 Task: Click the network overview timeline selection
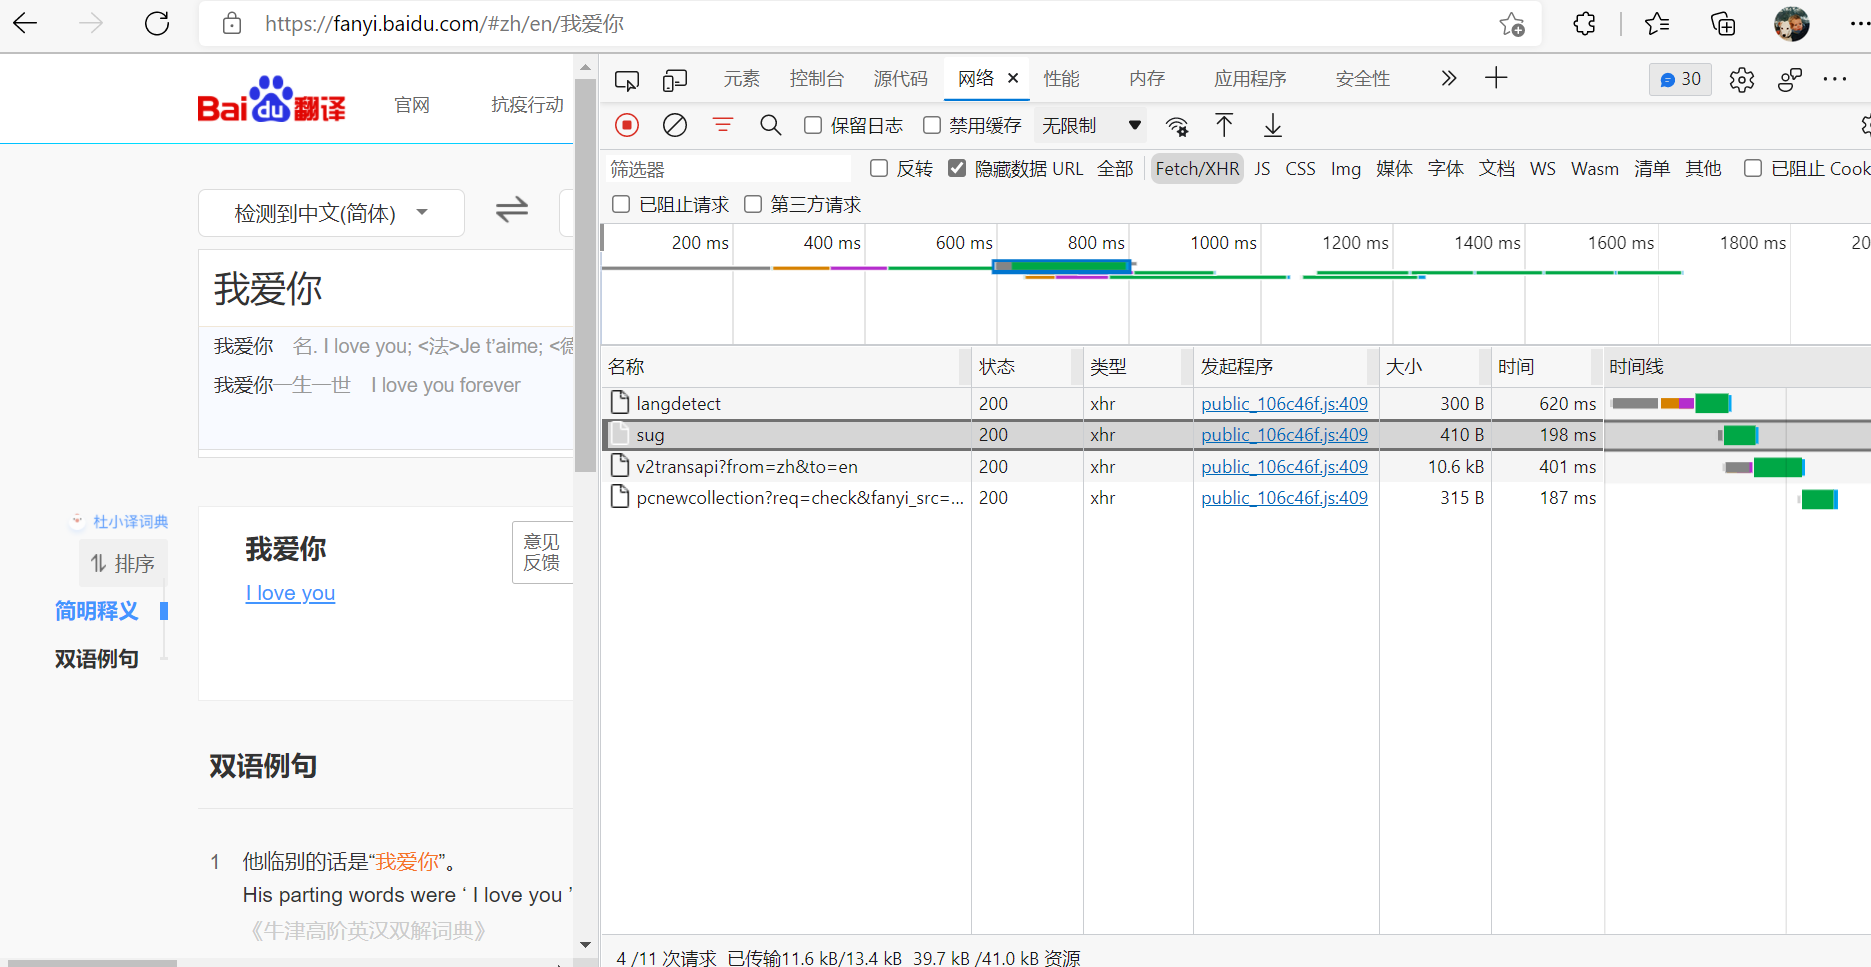1062,266
